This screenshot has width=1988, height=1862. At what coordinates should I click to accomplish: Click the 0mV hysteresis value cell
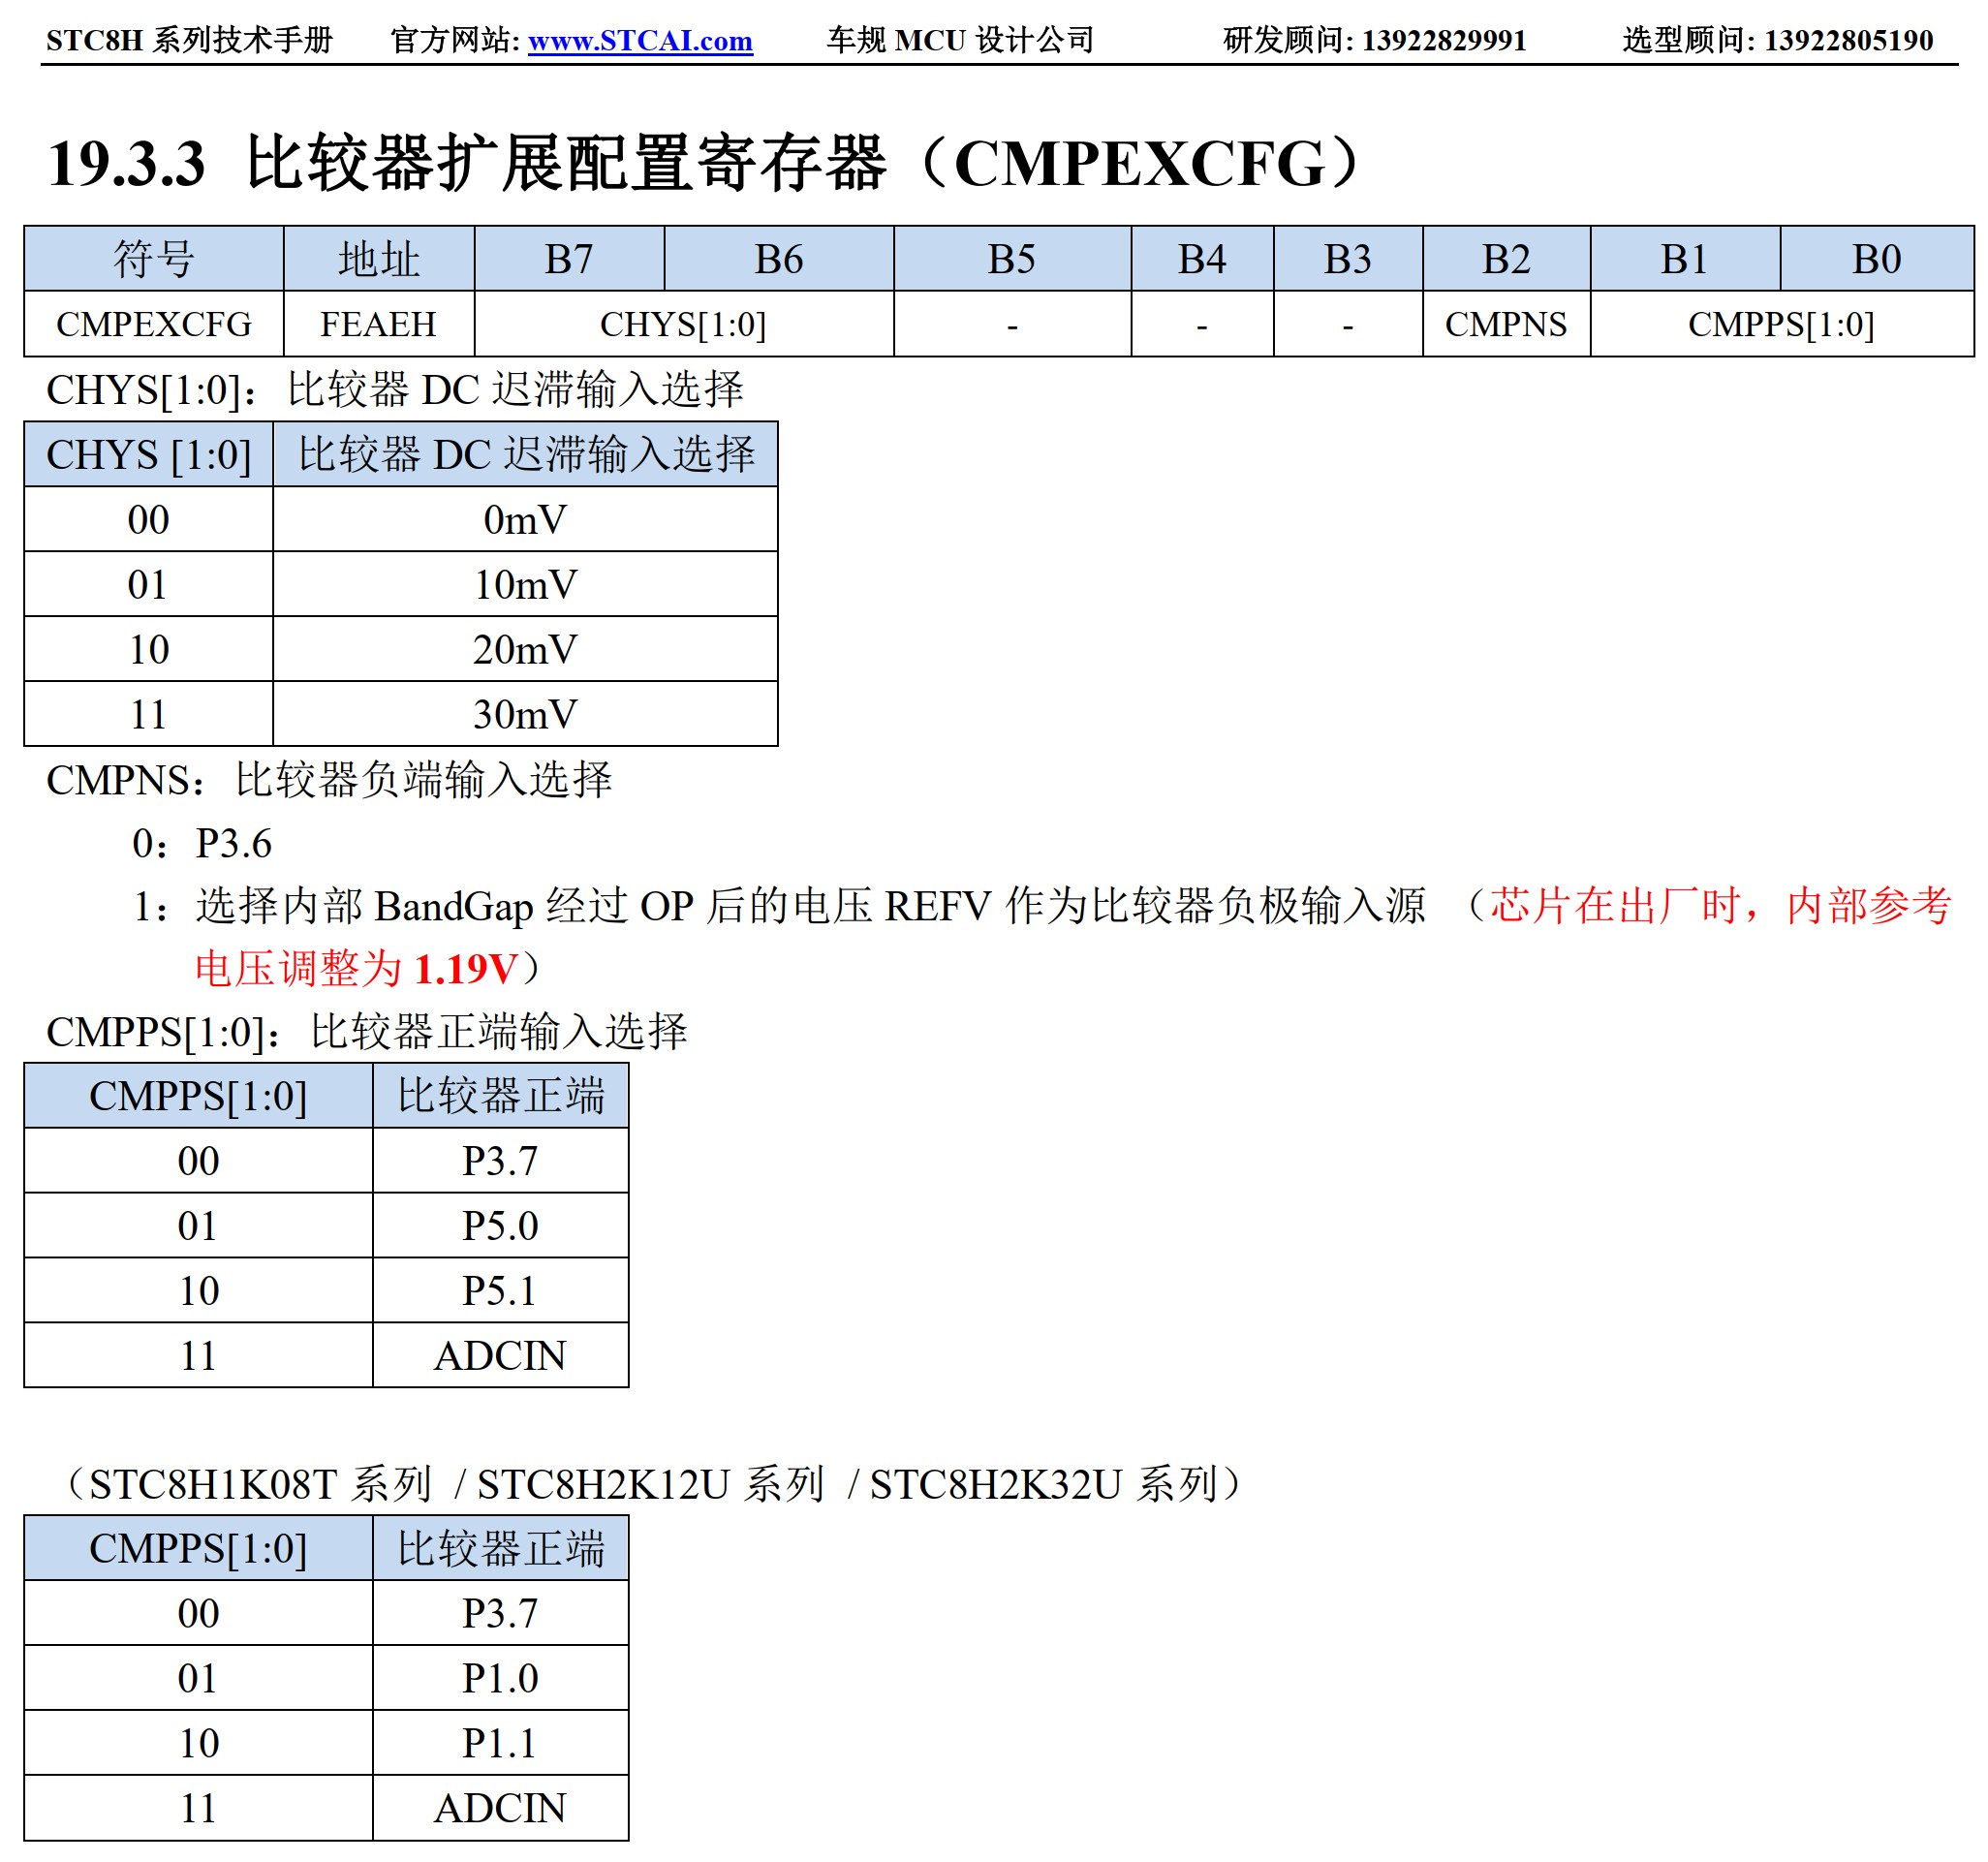coord(524,519)
